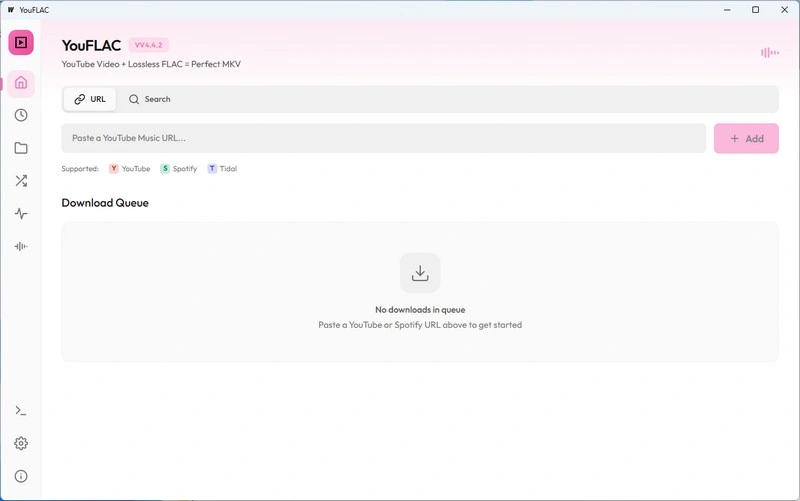The image size is (800, 501).
Task: Click the Tidal T badge icon
Action: [x=212, y=168]
